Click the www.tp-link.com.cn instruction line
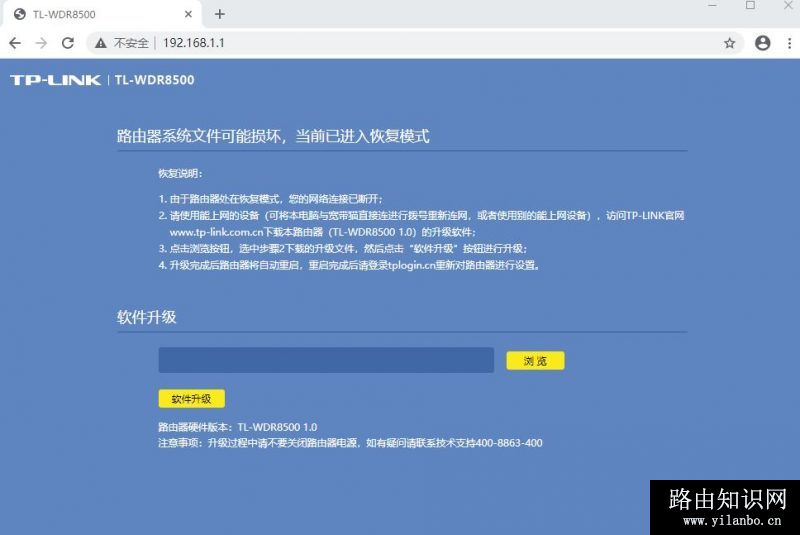The height and width of the screenshot is (535, 800). pos(322,232)
